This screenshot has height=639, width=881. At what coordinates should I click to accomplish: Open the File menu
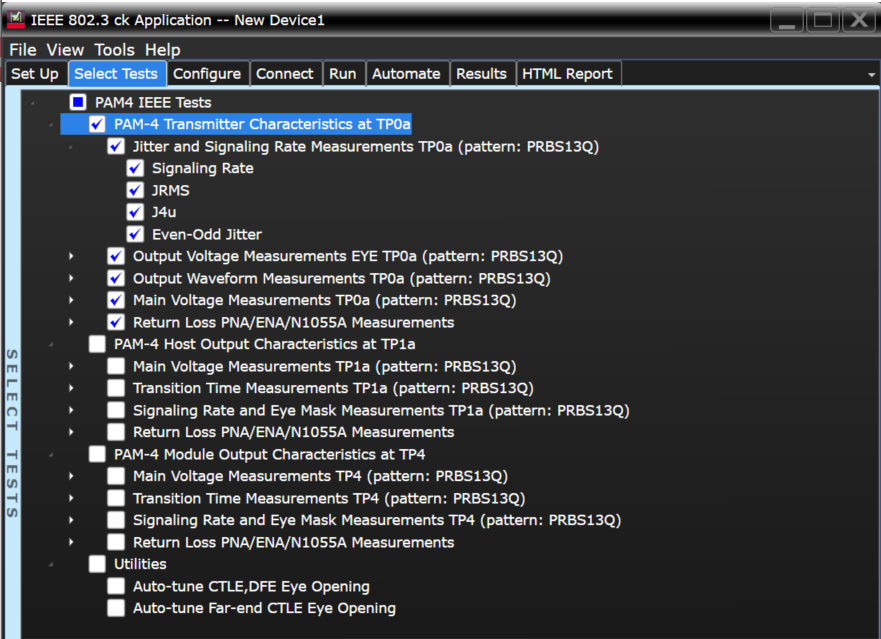click(x=23, y=49)
